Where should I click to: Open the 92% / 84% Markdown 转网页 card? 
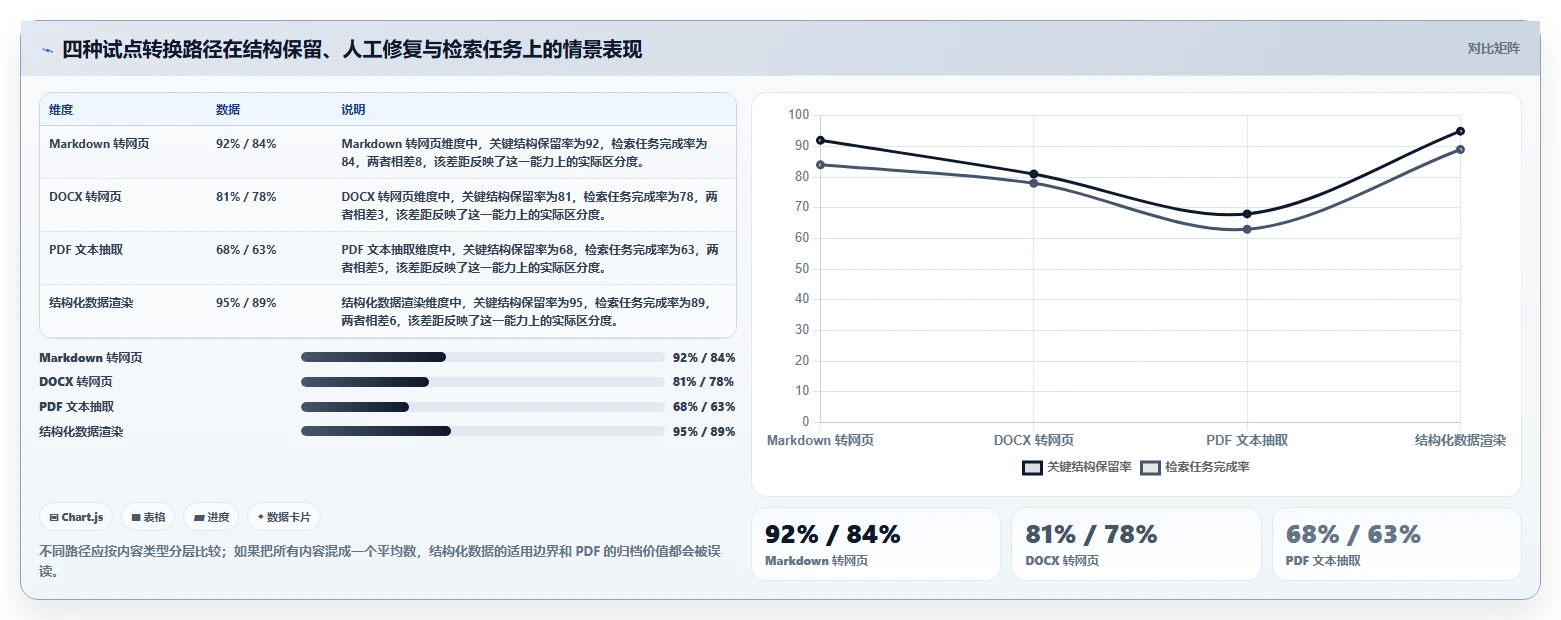click(875, 544)
